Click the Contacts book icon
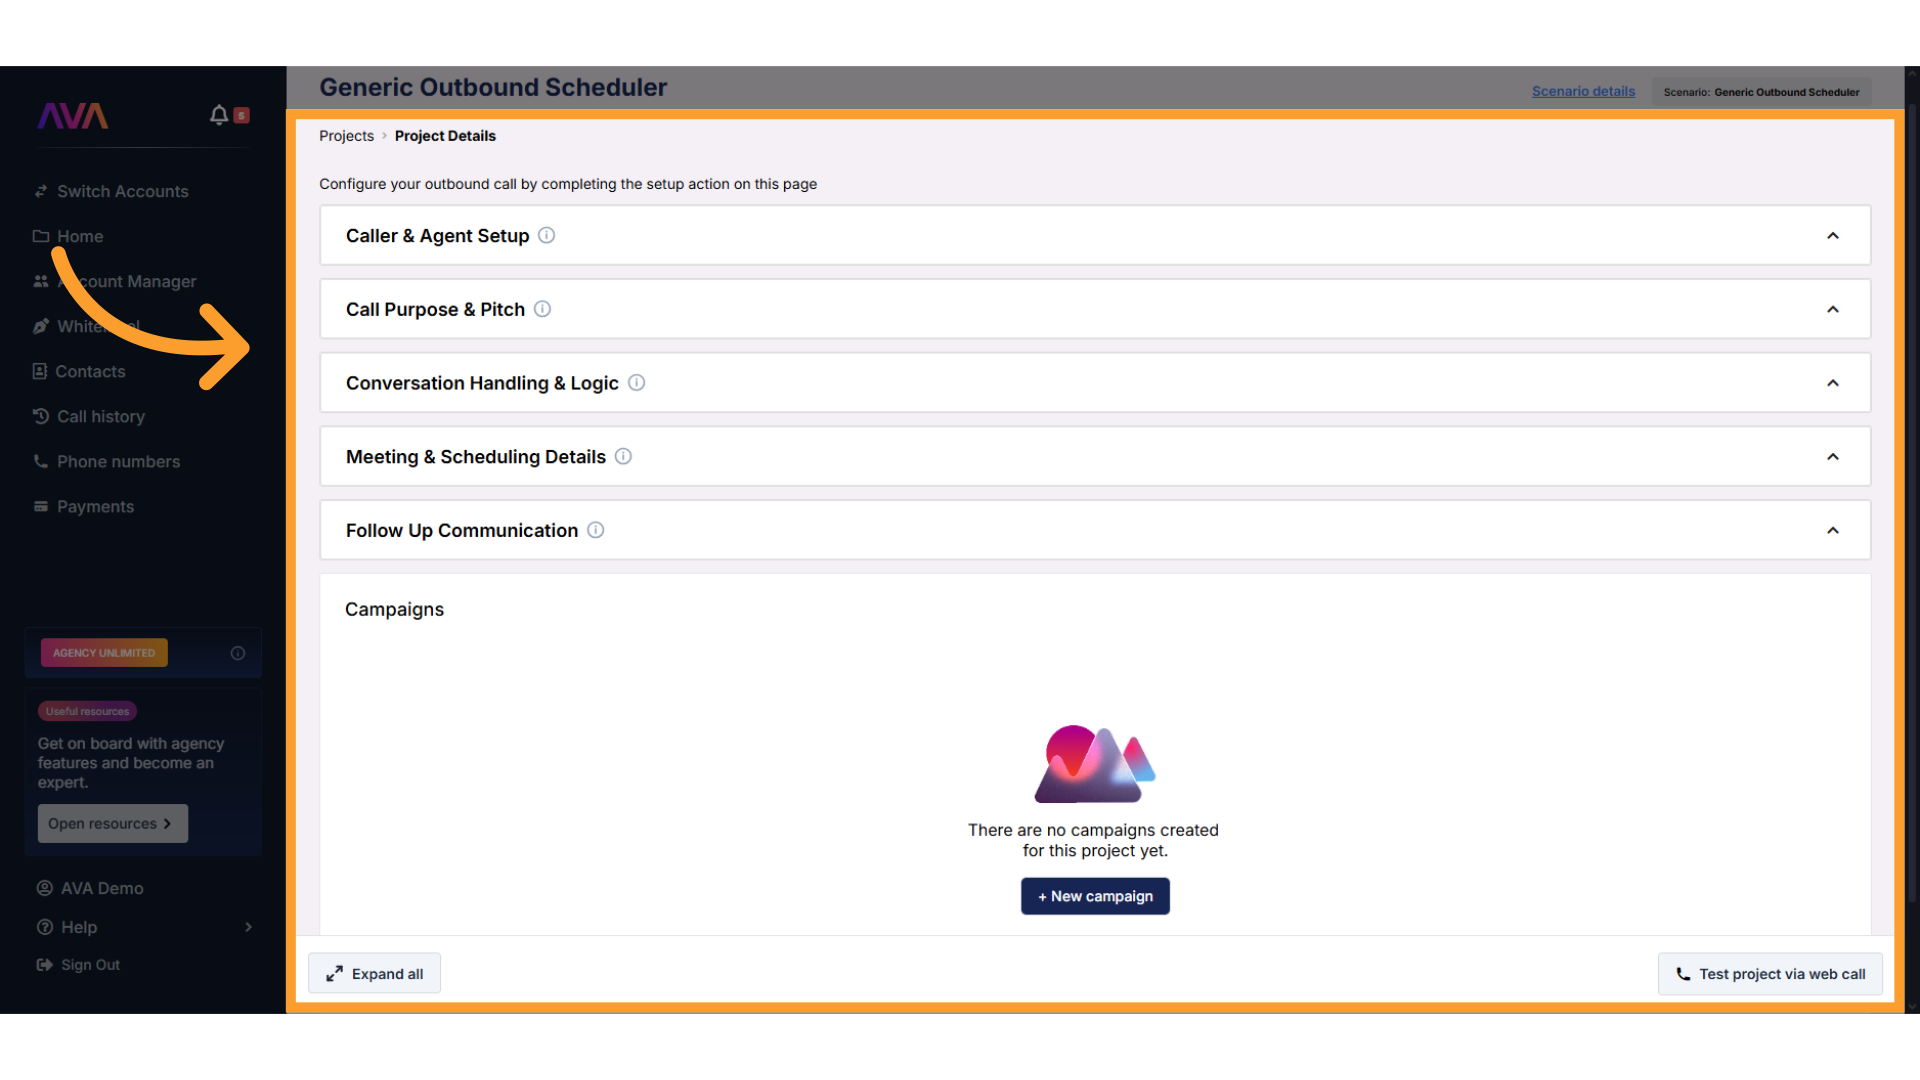Image resolution: width=1920 pixels, height=1080 pixels. click(40, 371)
